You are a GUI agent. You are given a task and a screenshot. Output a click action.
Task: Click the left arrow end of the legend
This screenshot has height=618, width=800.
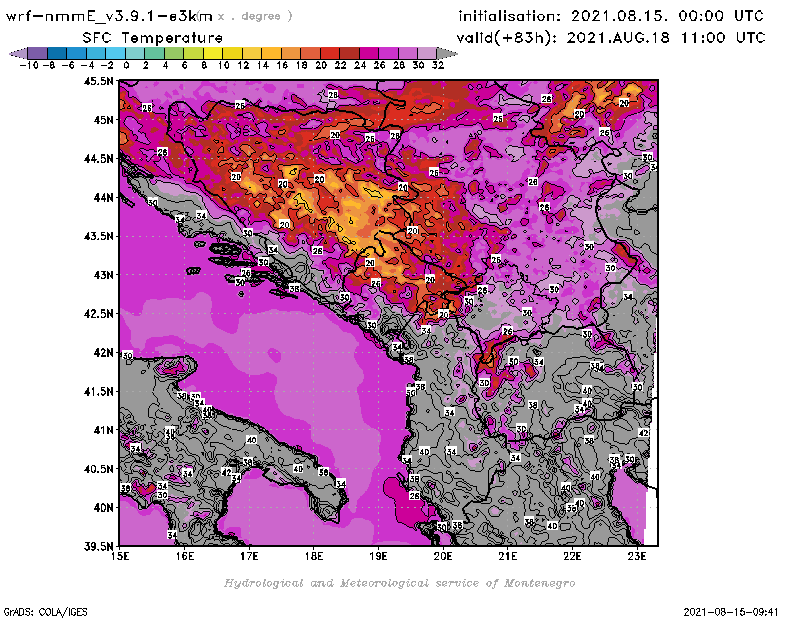[x=18, y=53]
